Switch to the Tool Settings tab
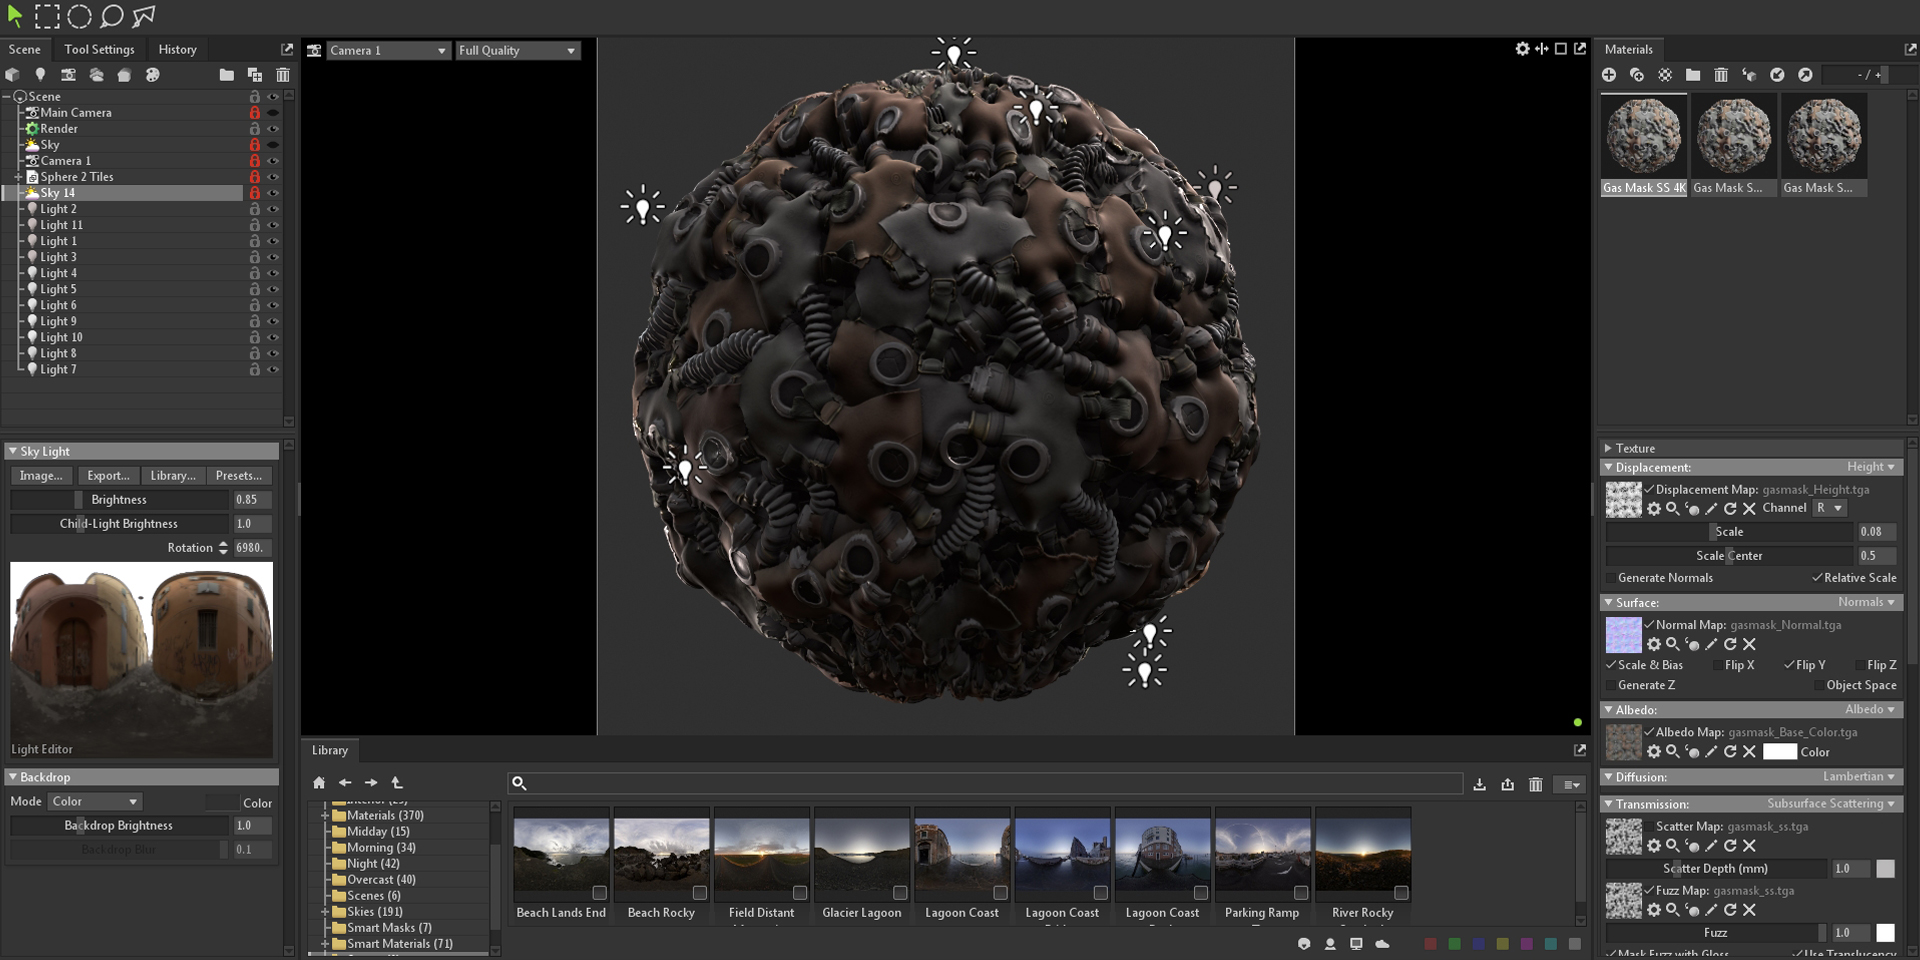This screenshot has height=960, width=1920. 99,49
